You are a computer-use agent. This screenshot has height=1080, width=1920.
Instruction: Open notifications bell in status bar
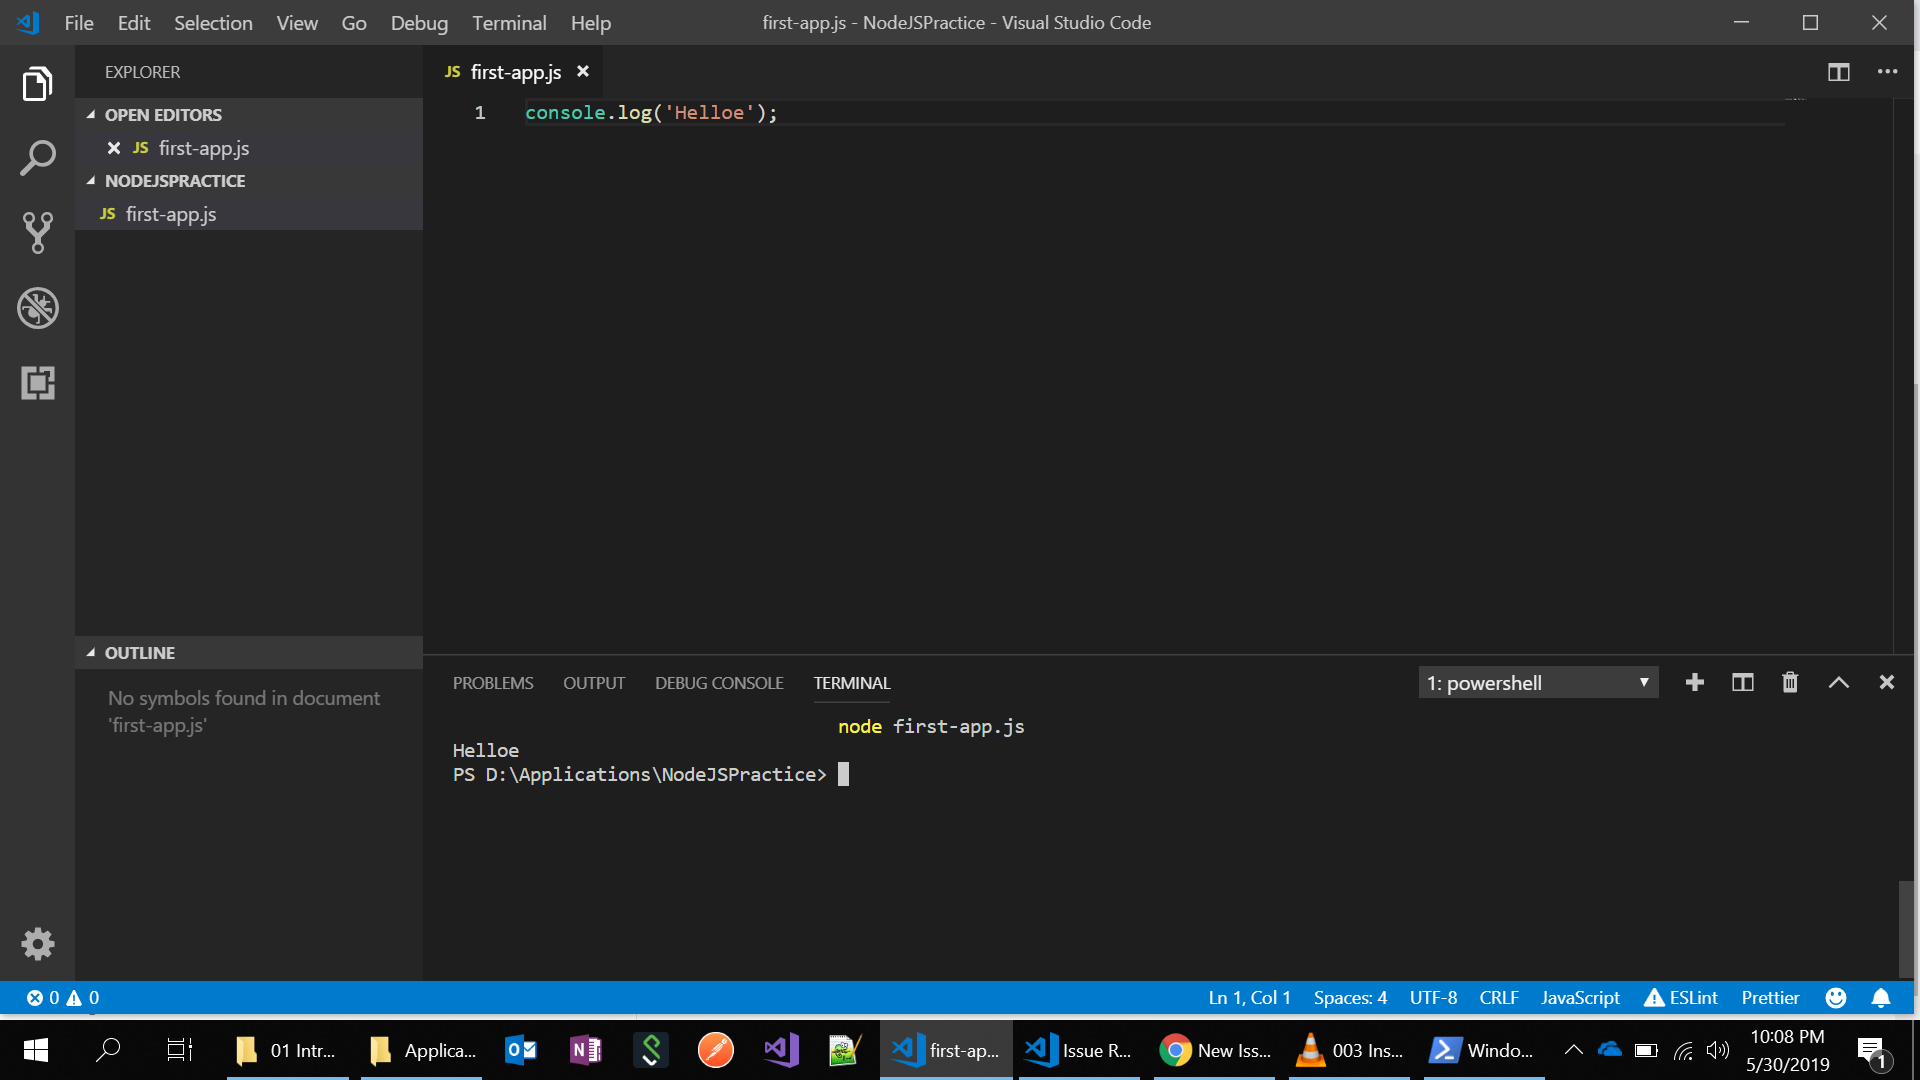click(x=1881, y=997)
